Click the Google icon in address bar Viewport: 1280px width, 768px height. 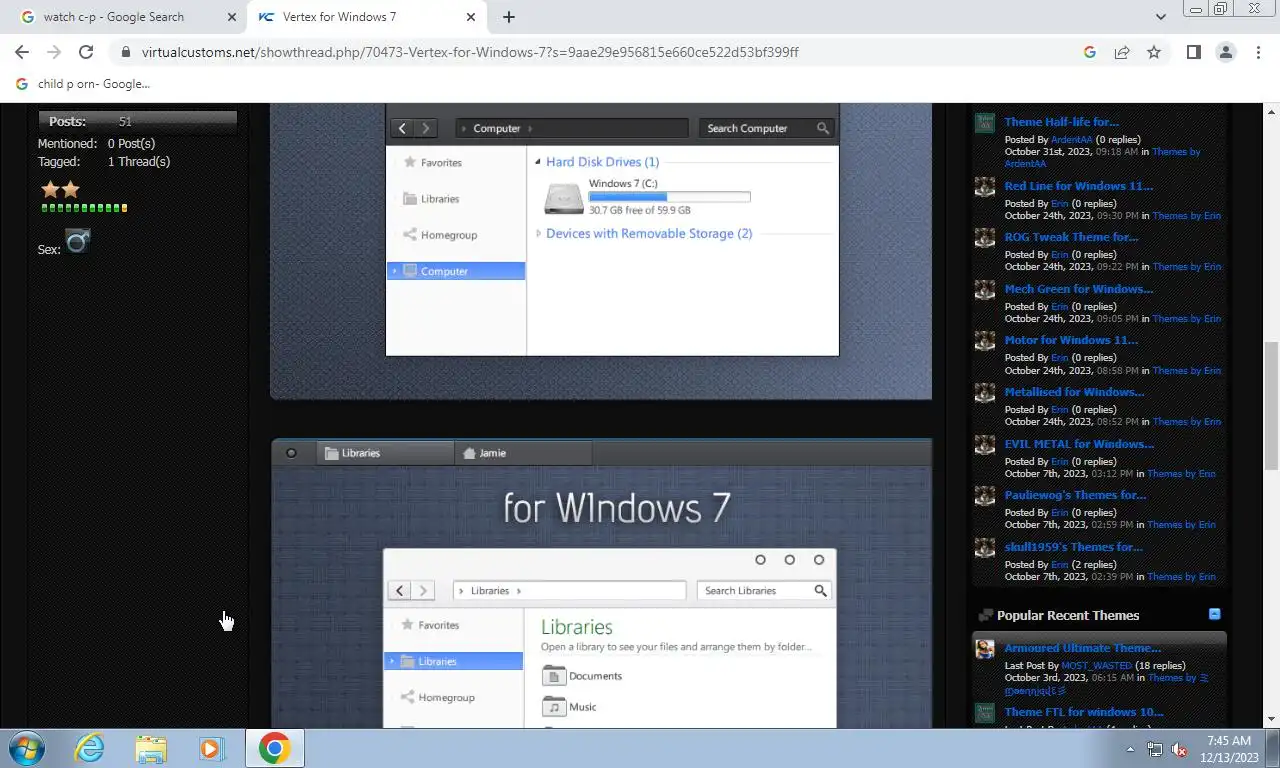(1090, 52)
